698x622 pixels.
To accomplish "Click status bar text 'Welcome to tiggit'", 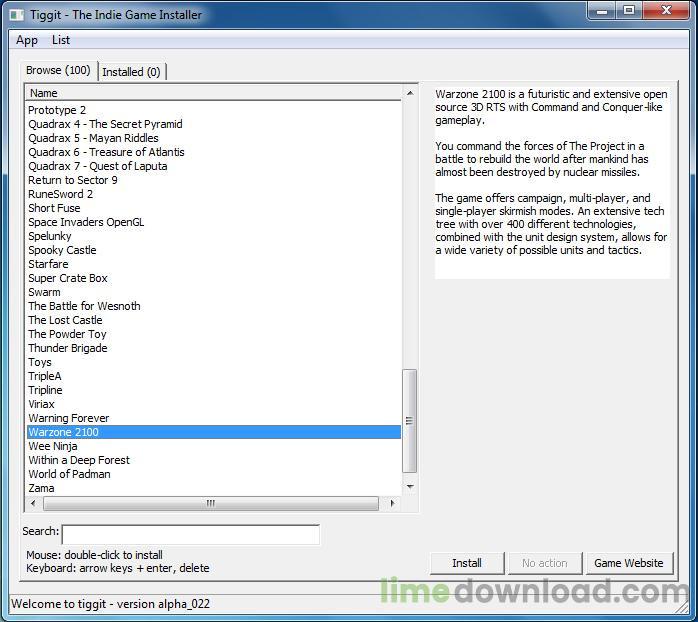I will [110, 604].
